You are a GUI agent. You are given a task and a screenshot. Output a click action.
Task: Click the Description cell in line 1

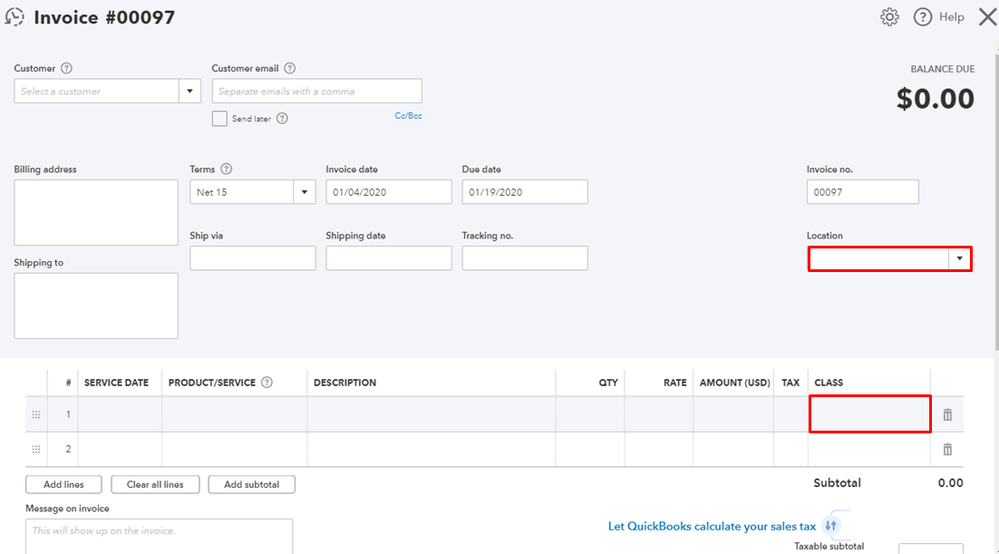click(x=431, y=414)
